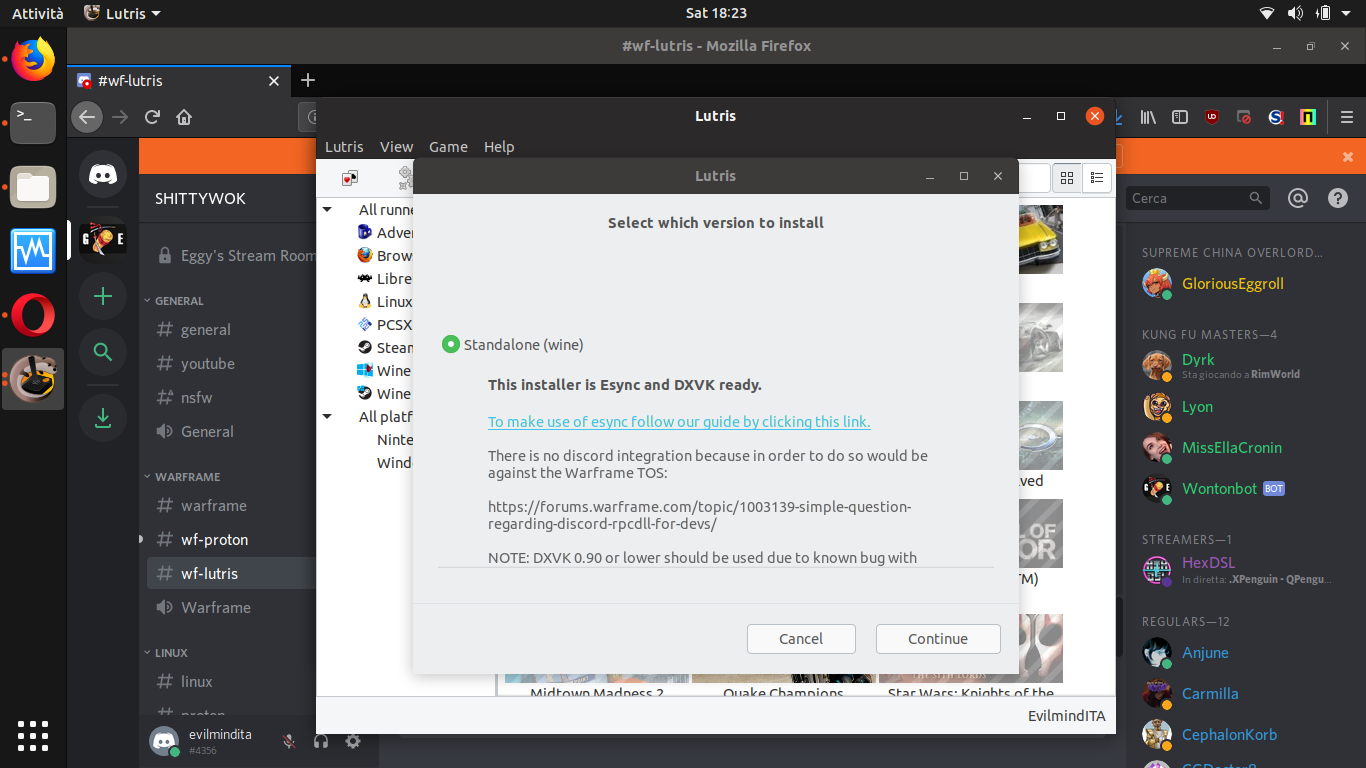
Task: Click the Cerca search field in Discord
Action: (1198, 198)
